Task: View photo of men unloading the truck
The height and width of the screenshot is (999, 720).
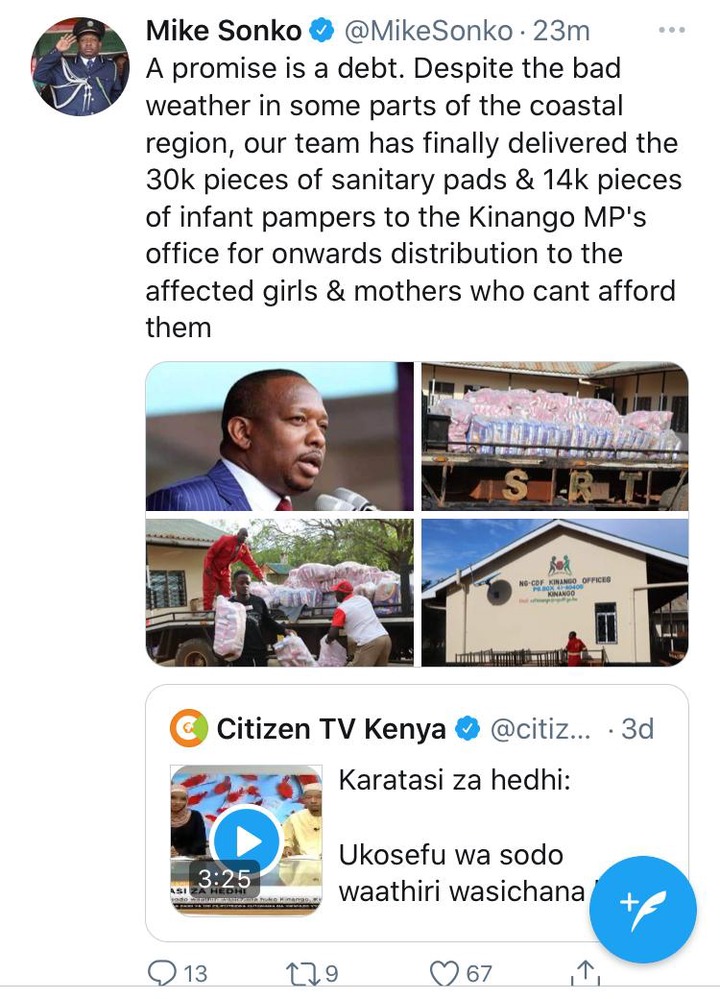Action: (279, 593)
